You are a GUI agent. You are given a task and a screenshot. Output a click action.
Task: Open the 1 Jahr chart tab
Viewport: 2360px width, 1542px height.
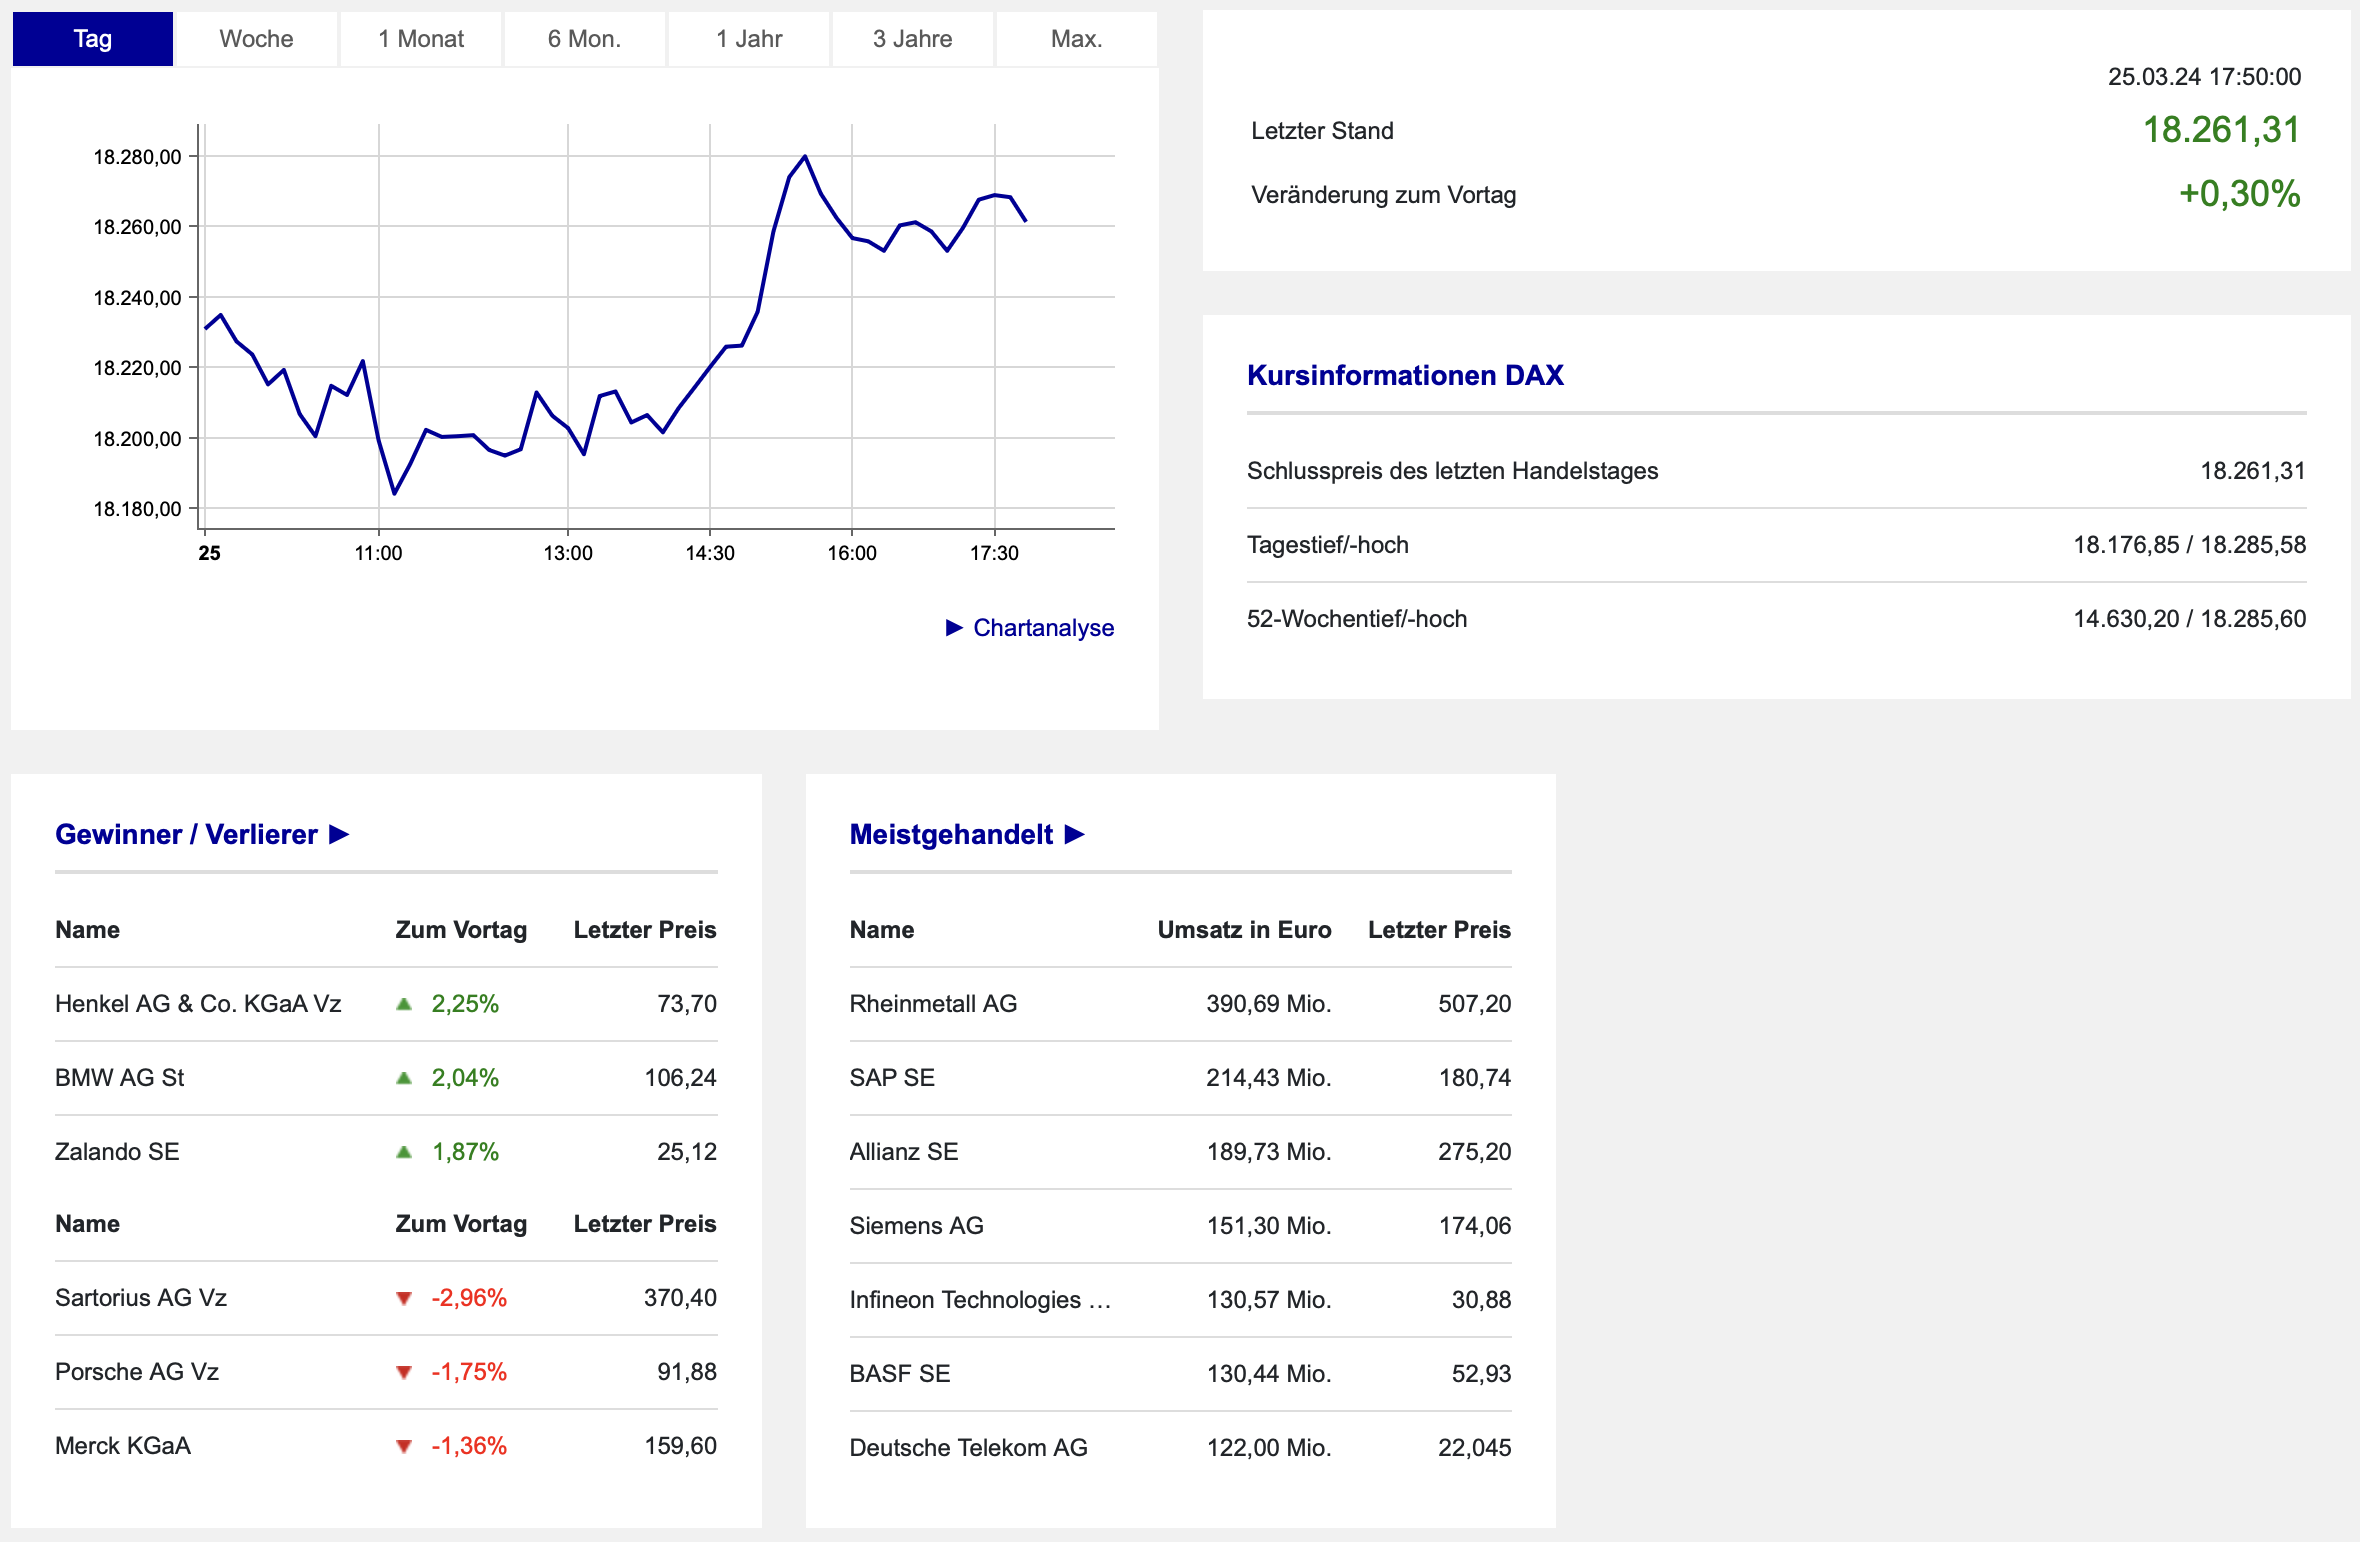pyautogui.click(x=748, y=39)
